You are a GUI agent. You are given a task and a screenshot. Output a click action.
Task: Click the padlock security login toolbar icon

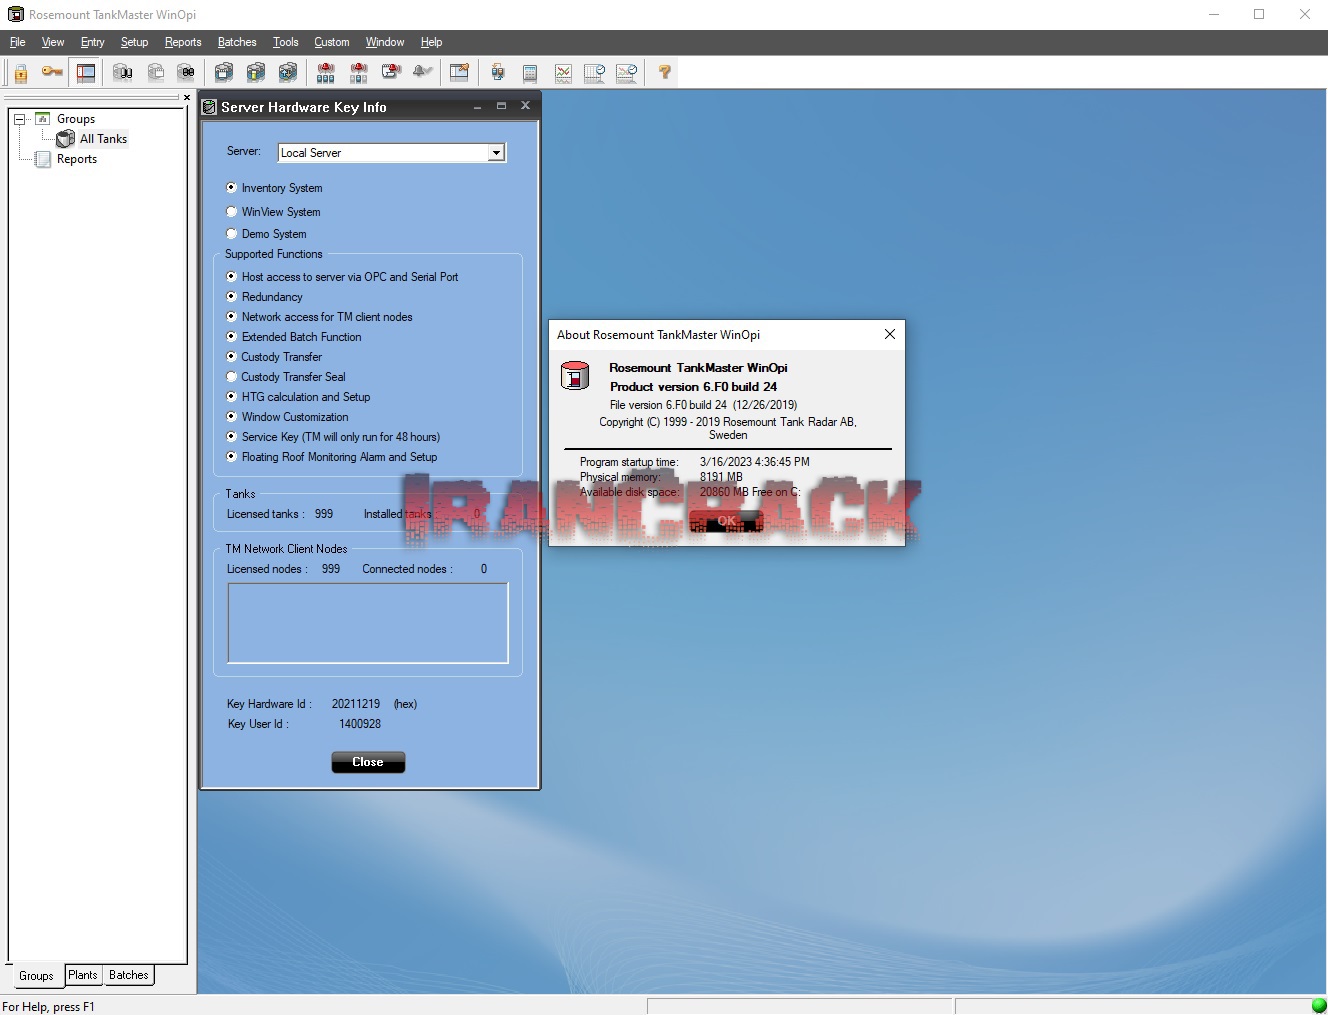[x=20, y=72]
